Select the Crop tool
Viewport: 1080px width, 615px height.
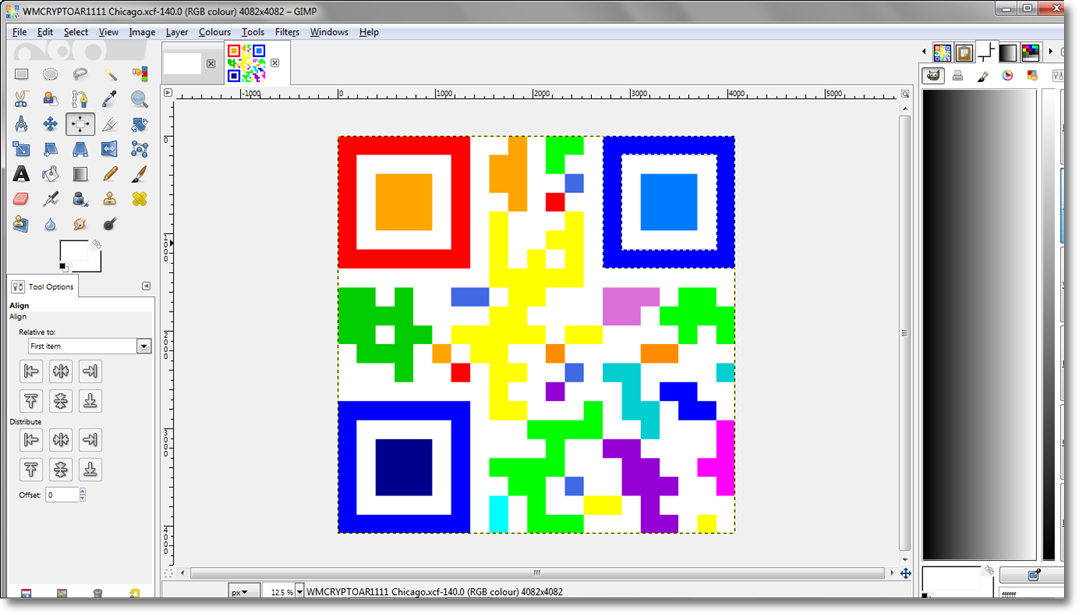pyautogui.click(x=110, y=124)
